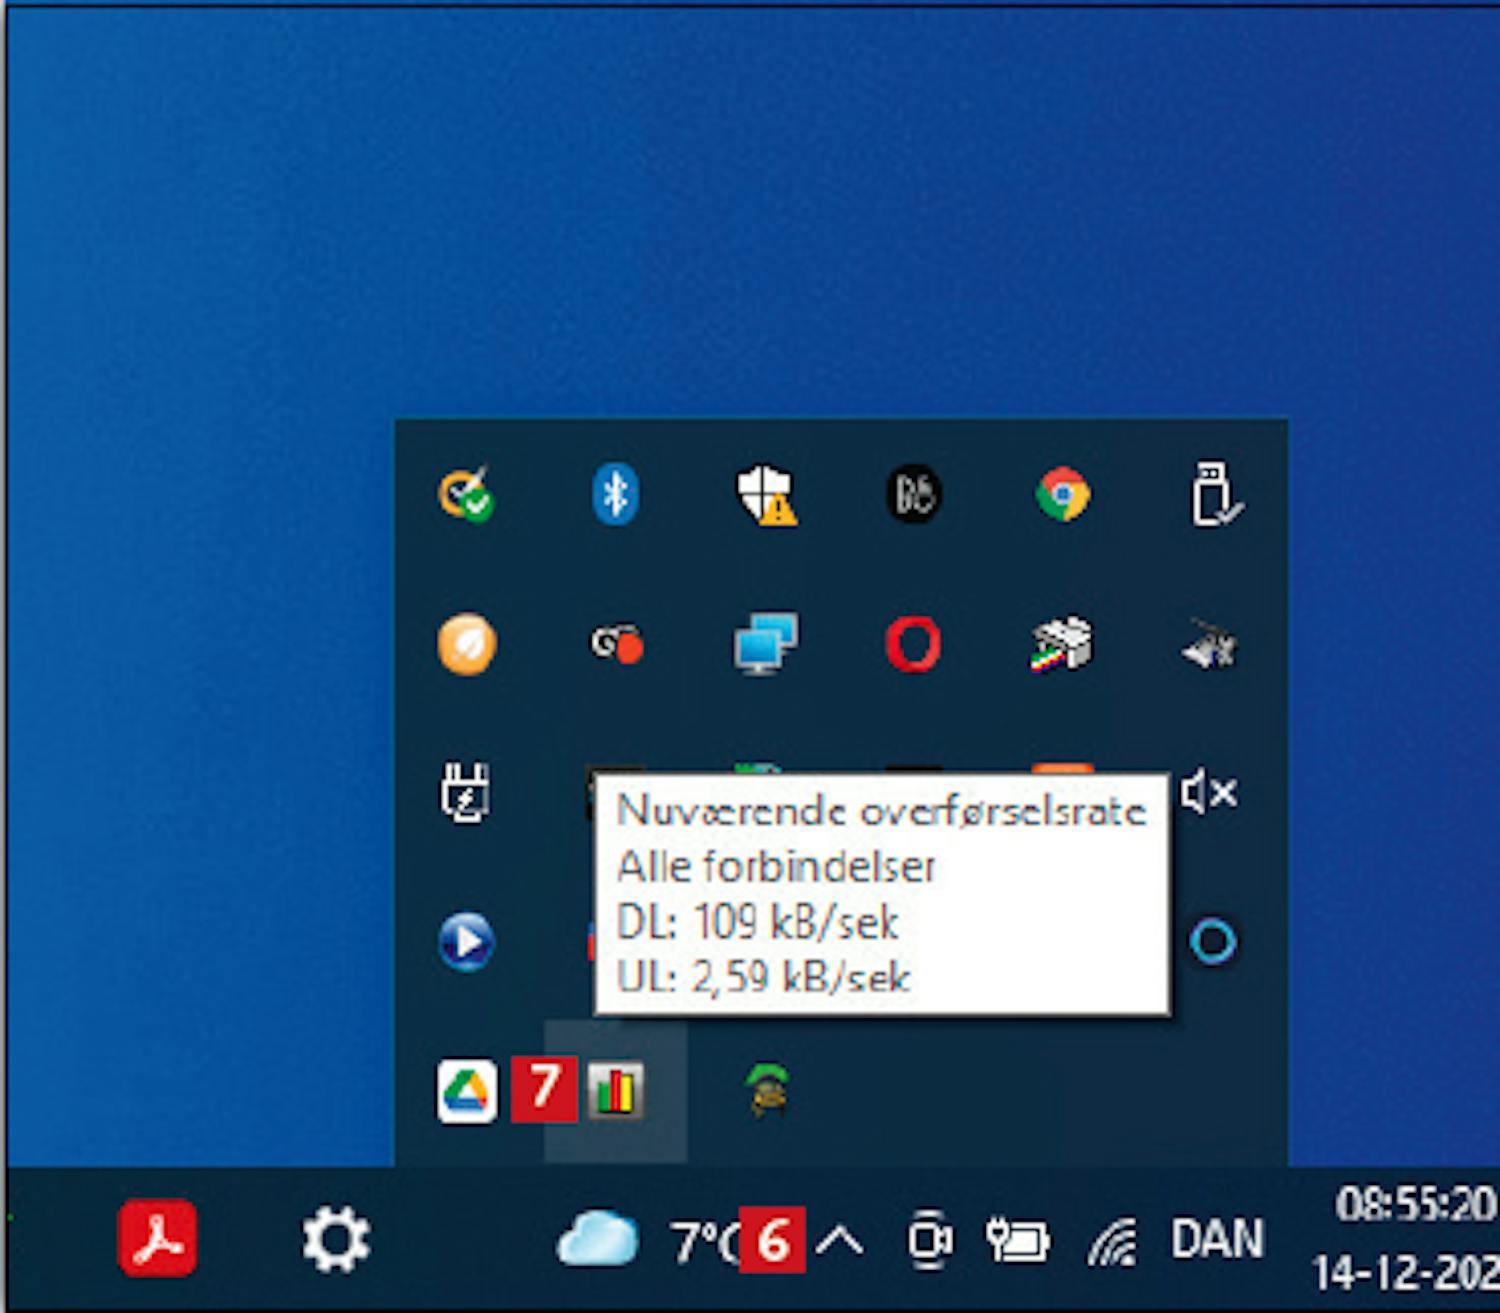1500x1313 pixels.
Task: Switch input language via DAN indicator
Action: pos(1217,1241)
